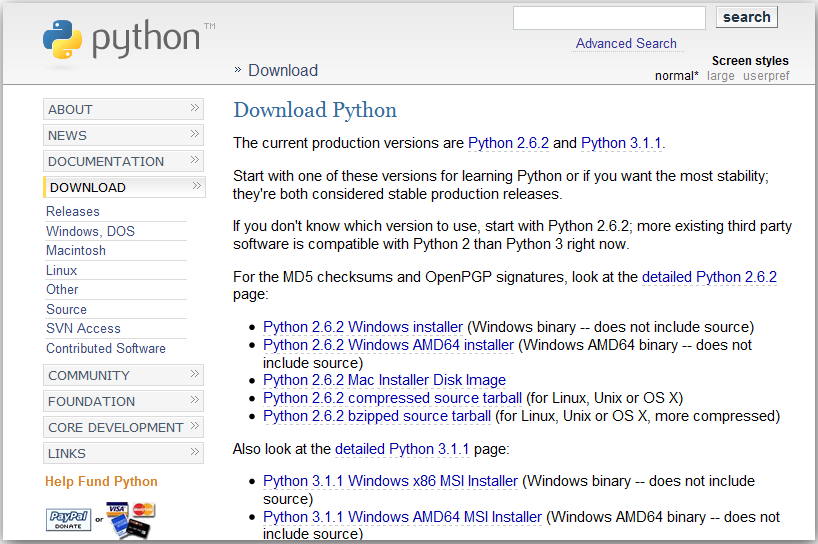The height and width of the screenshot is (544, 818).
Task: Open the DOWNLOAD section
Action: point(125,187)
